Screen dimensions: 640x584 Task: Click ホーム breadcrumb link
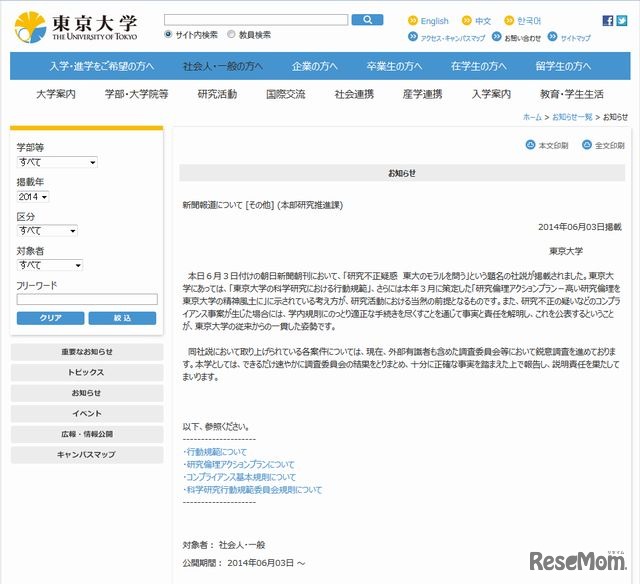(x=532, y=117)
